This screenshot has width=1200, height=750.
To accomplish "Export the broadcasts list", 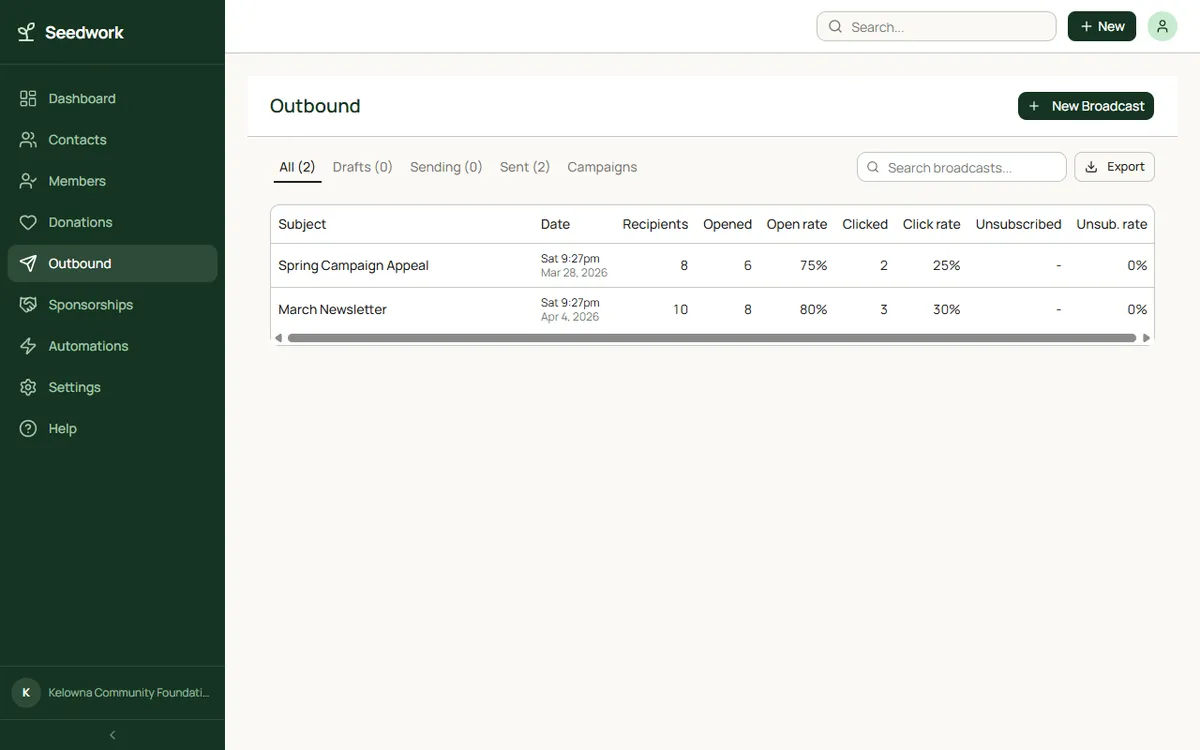I will [1114, 165].
